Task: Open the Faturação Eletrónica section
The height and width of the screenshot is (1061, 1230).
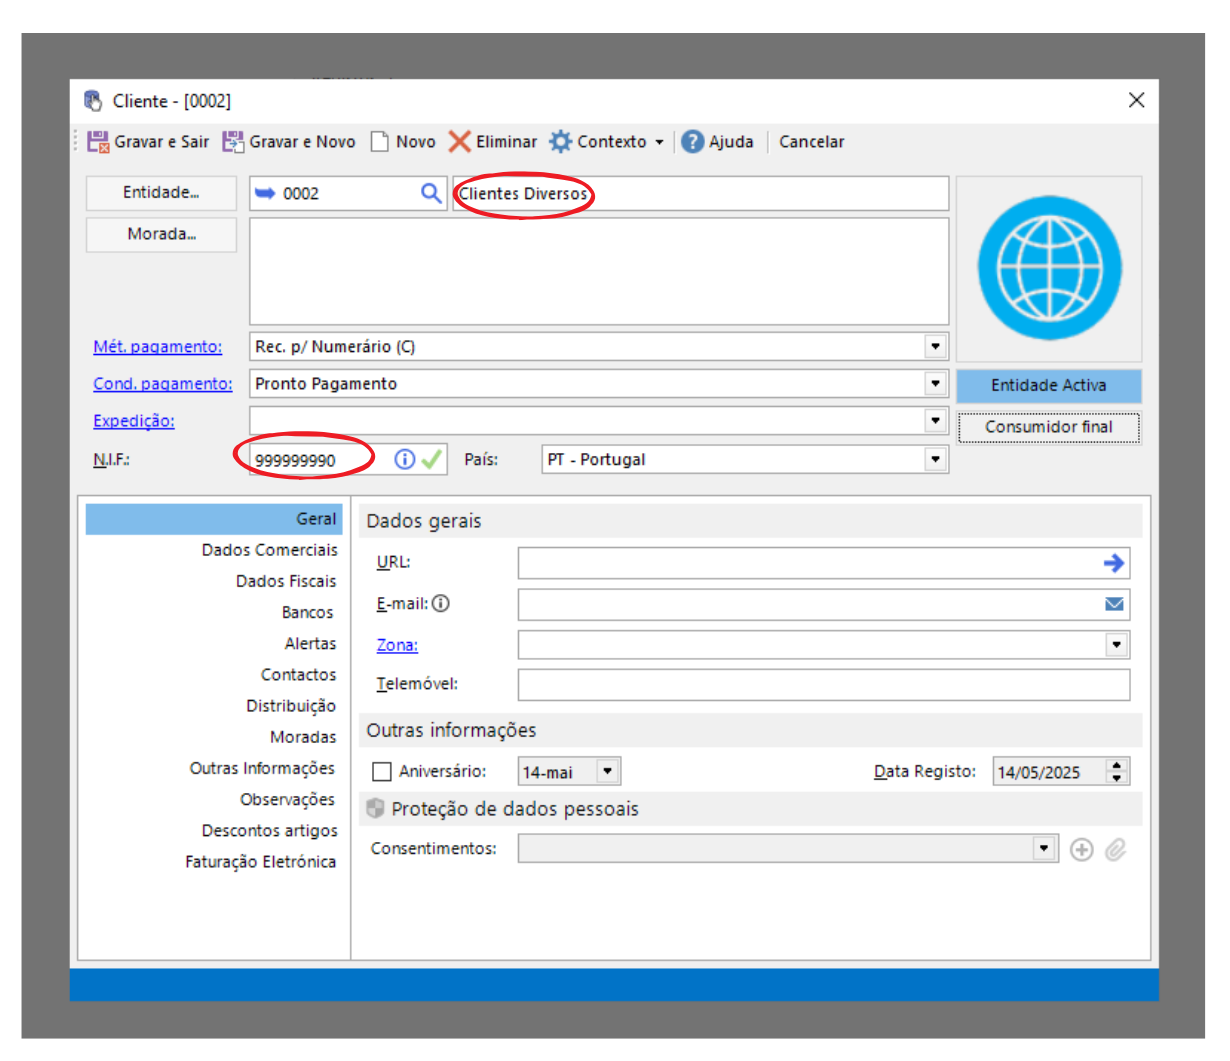Action: 260,862
